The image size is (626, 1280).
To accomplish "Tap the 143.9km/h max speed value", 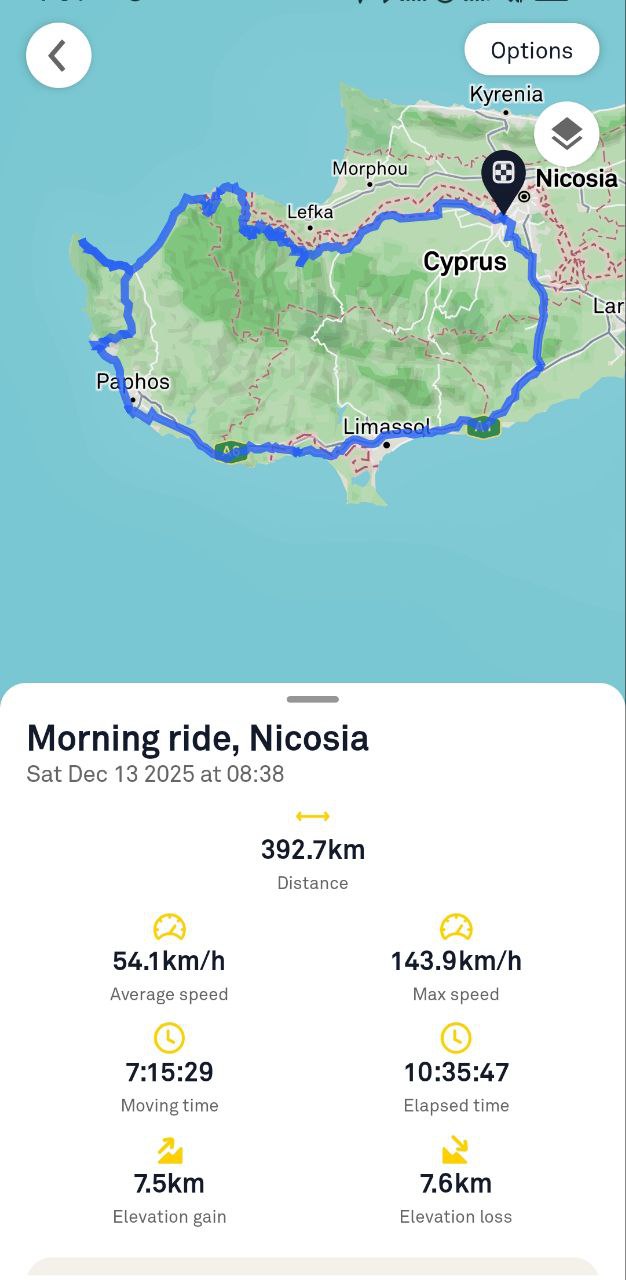I will 456,961.
